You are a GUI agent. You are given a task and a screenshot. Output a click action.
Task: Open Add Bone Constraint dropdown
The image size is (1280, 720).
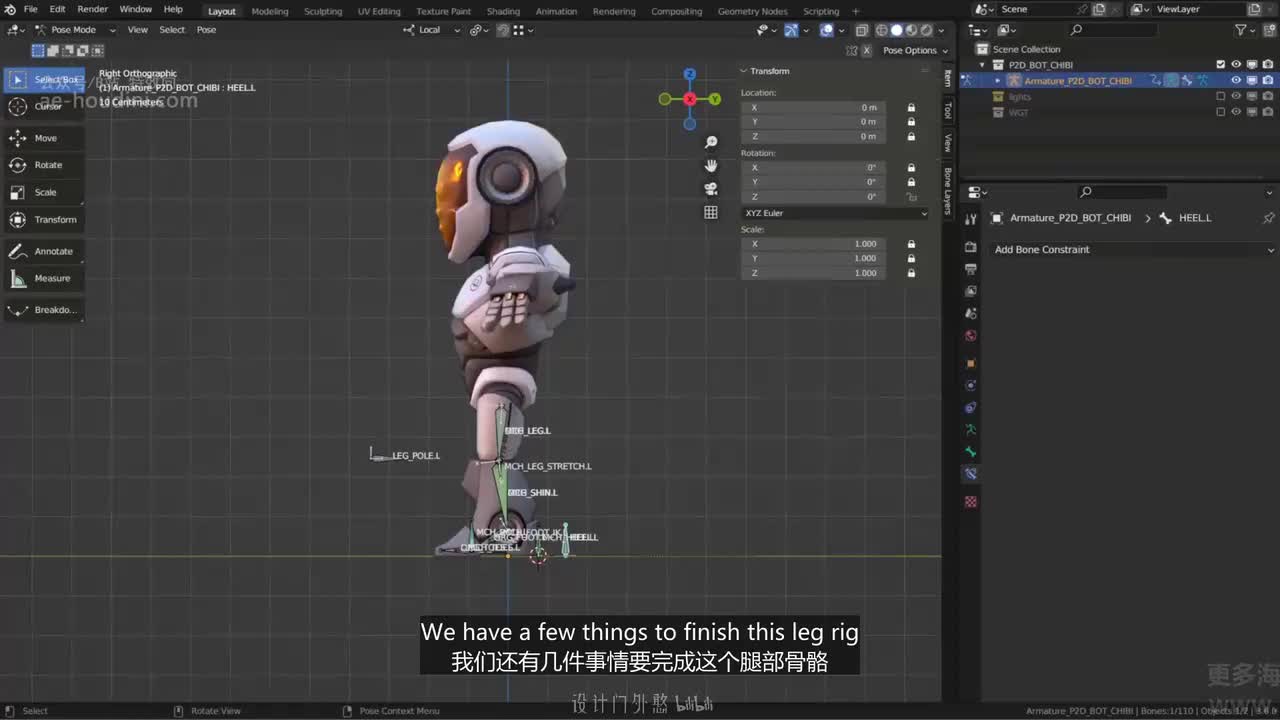click(1134, 250)
